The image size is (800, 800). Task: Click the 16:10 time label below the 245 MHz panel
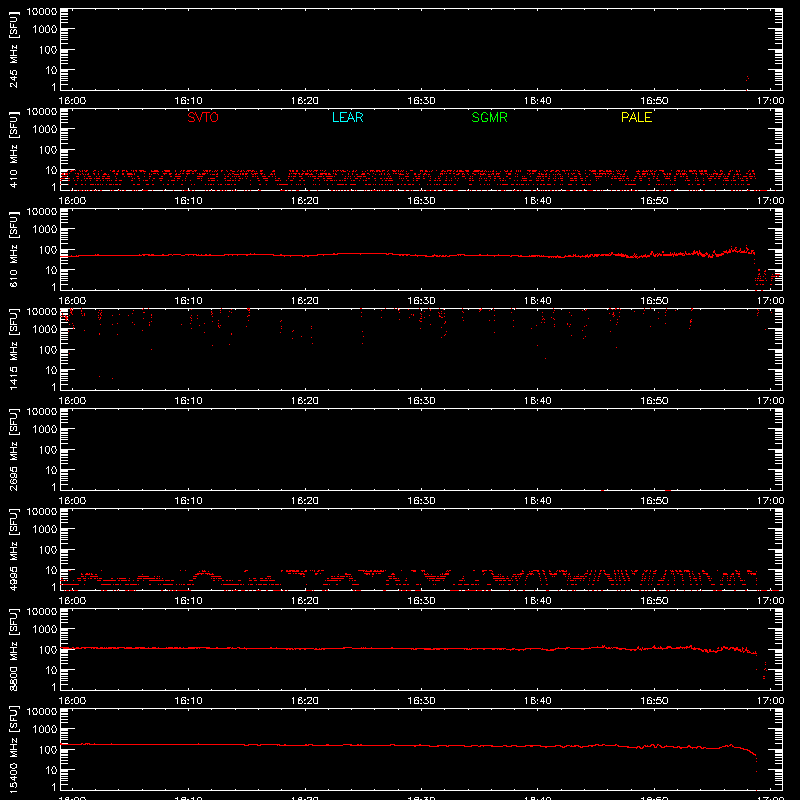coord(188,101)
